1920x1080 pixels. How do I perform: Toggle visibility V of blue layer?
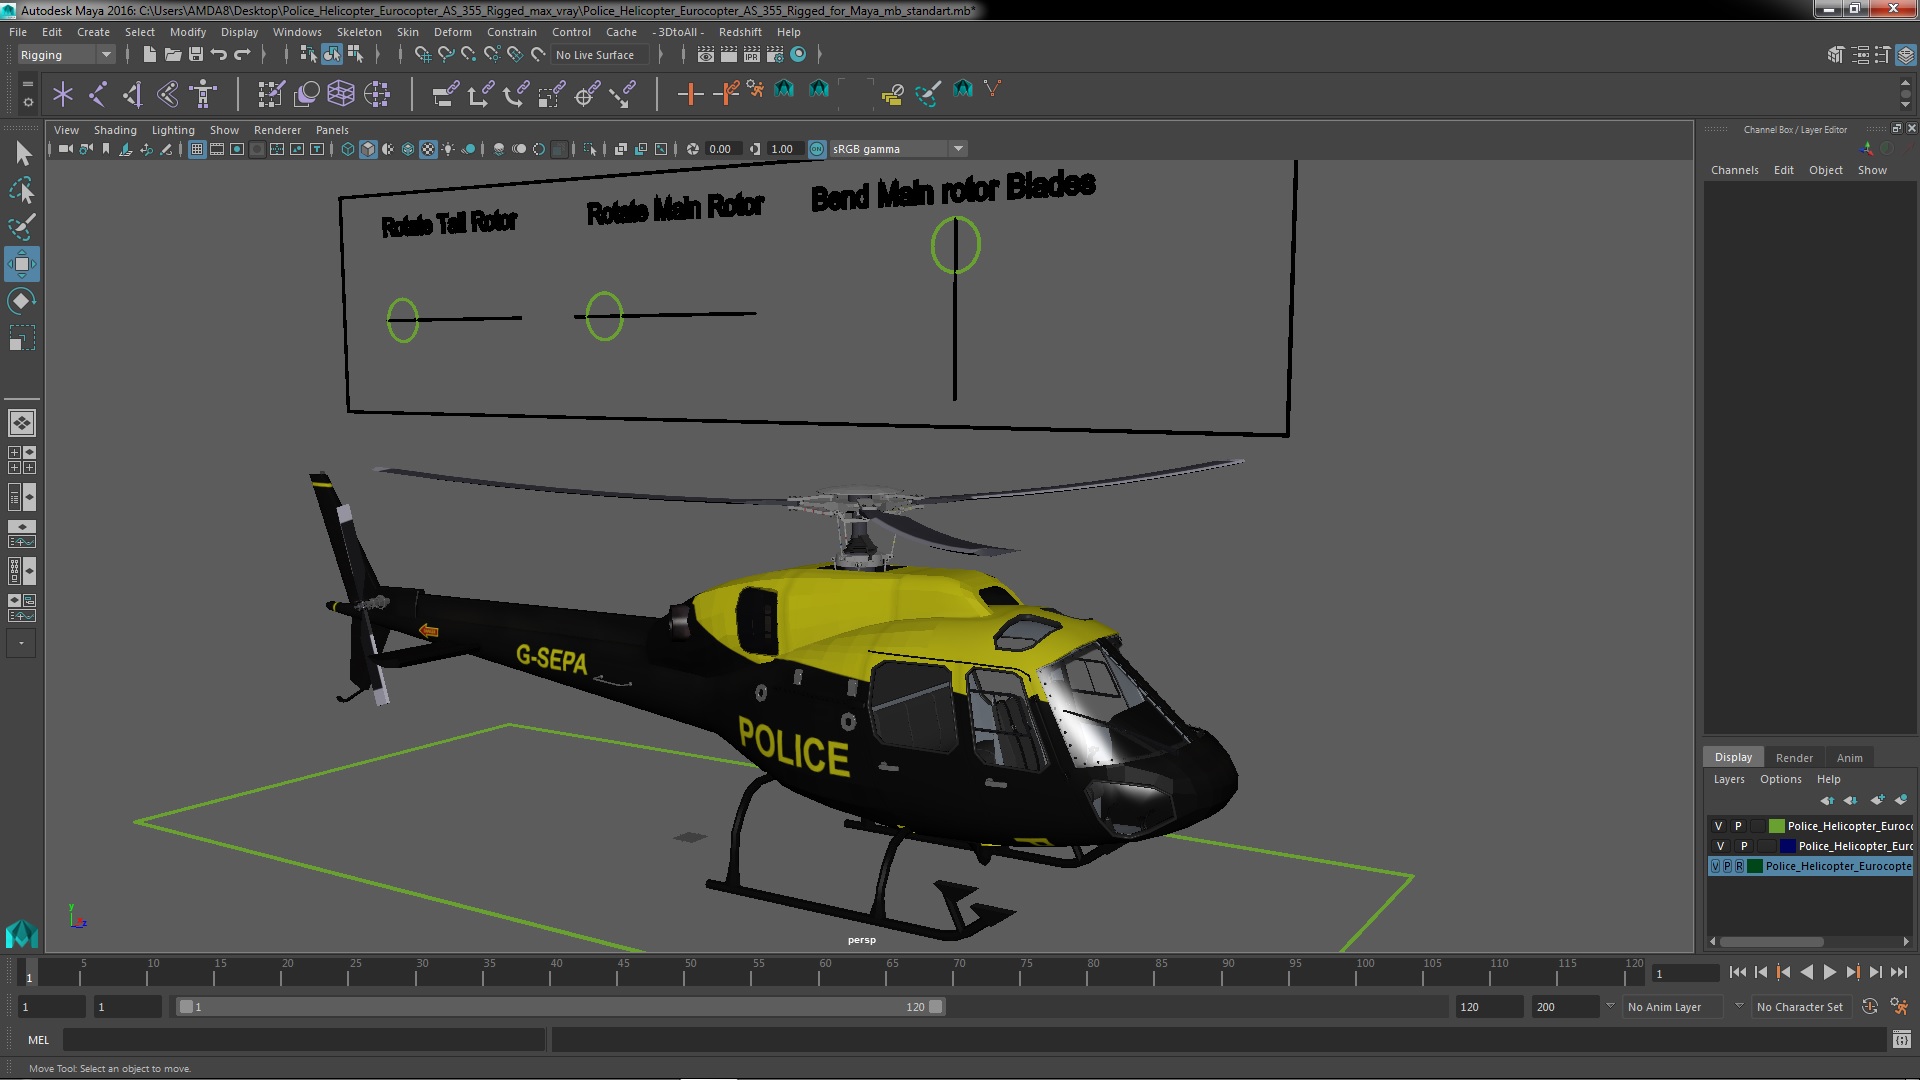point(1720,846)
